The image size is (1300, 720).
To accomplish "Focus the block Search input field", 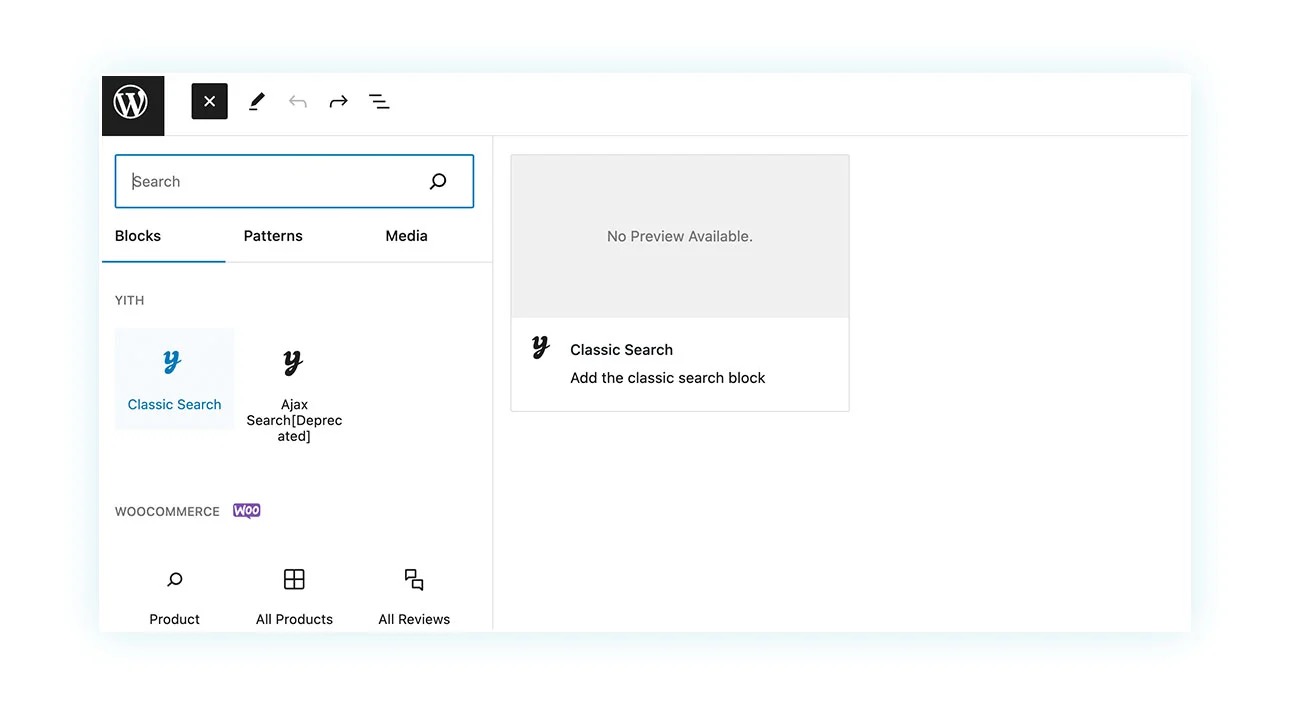I will (294, 181).
